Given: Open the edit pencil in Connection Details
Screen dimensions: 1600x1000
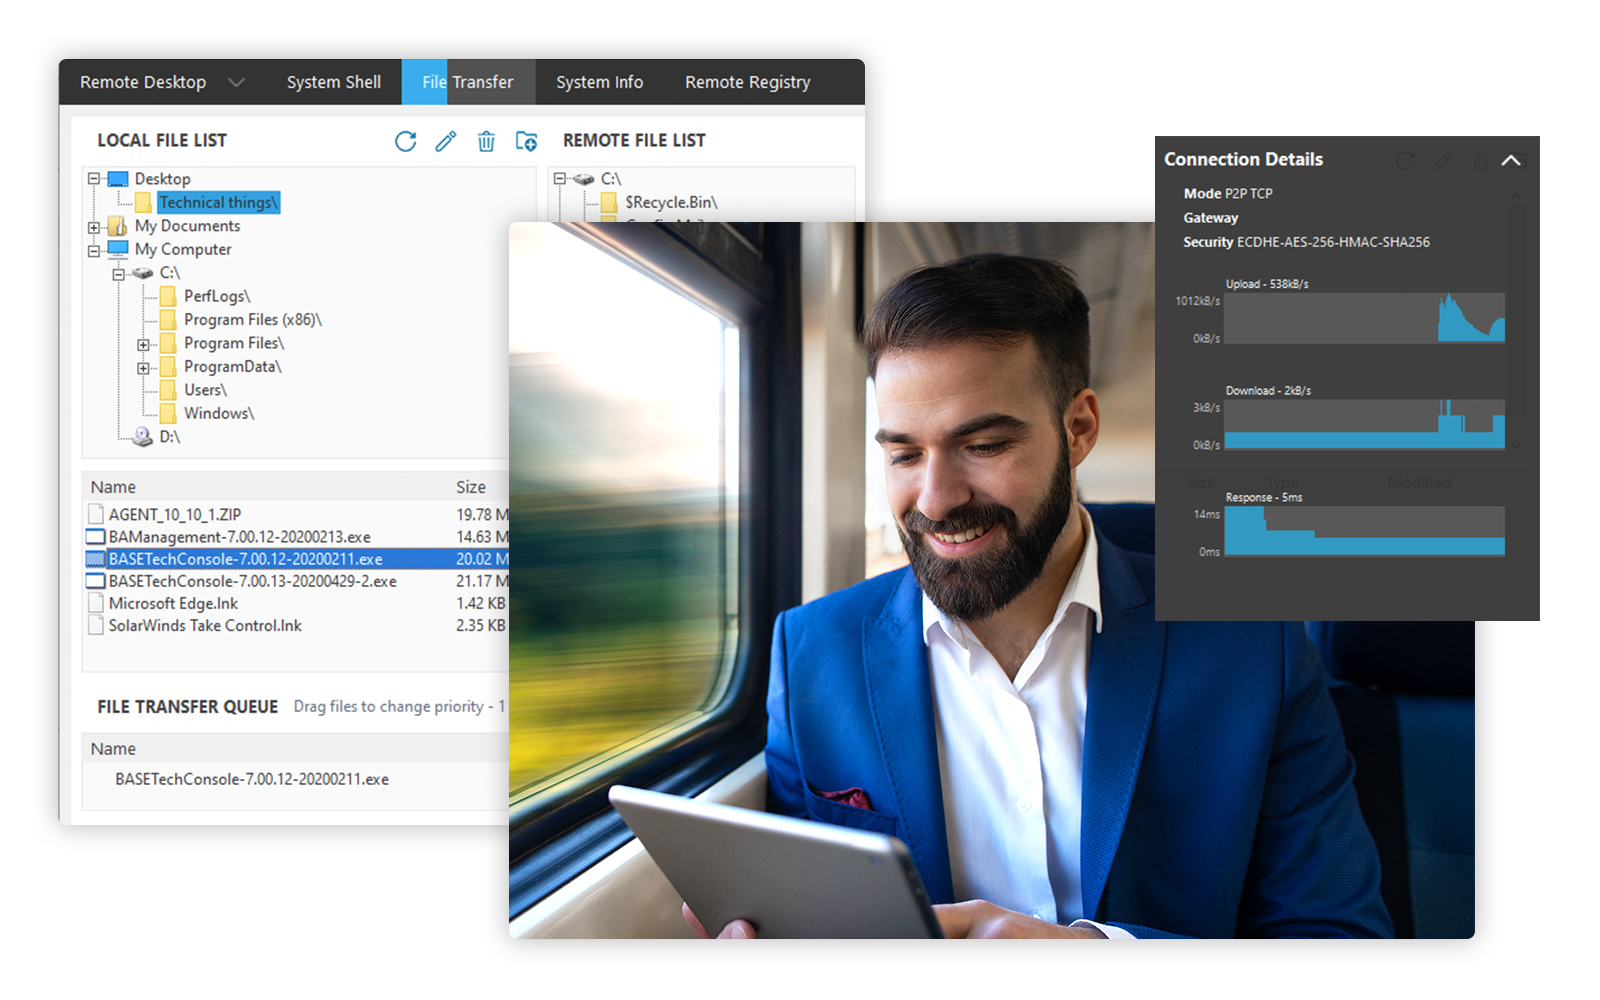Looking at the screenshot, I should pyautogui.click(x=1443, y=160).
